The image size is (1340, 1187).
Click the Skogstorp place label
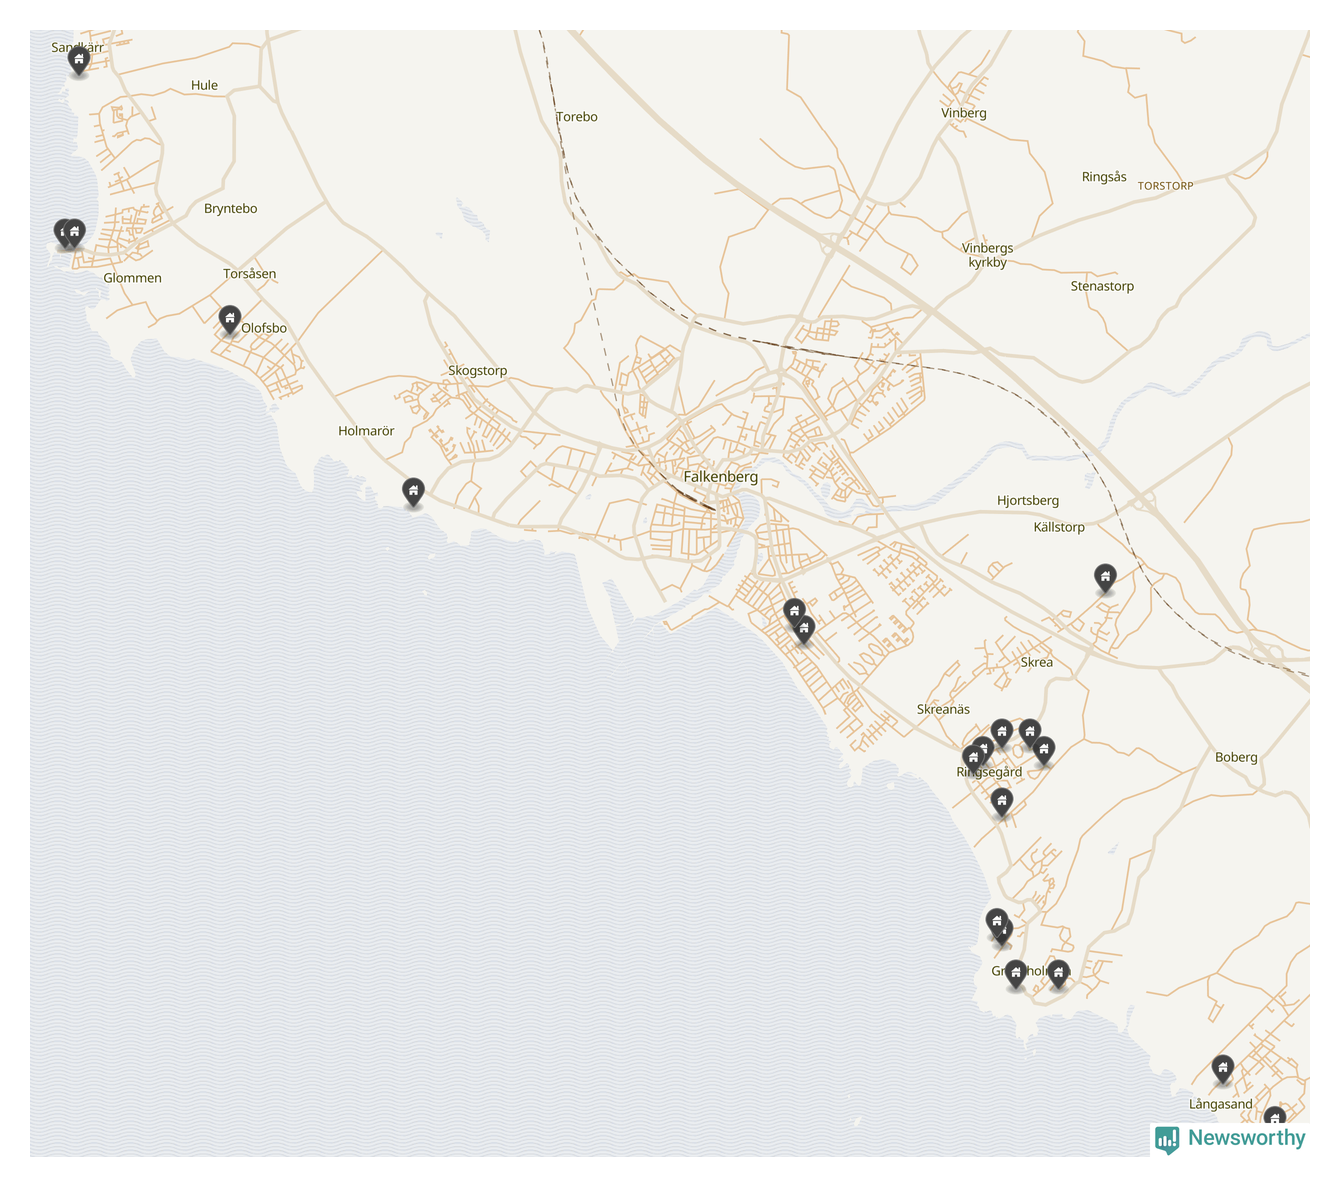(x=477, y=371)
